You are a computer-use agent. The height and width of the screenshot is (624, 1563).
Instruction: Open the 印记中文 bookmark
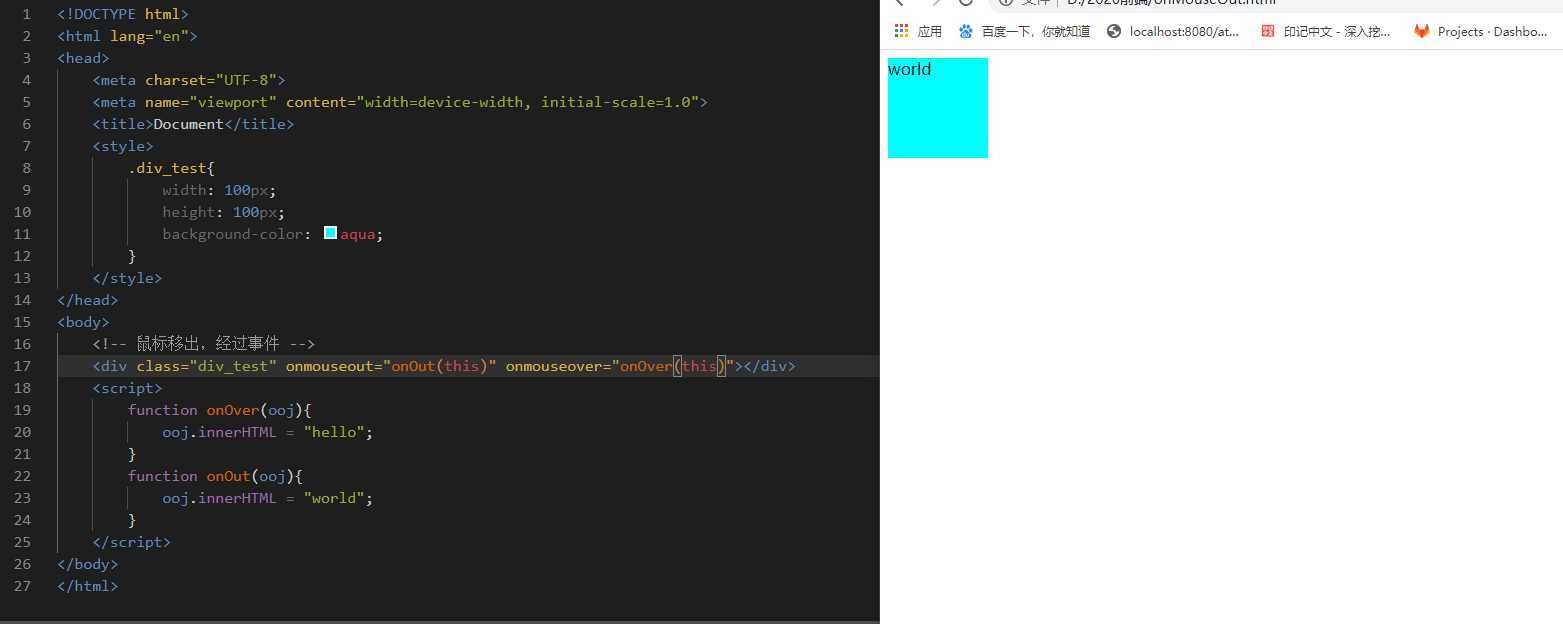[x=1326, y=31]
